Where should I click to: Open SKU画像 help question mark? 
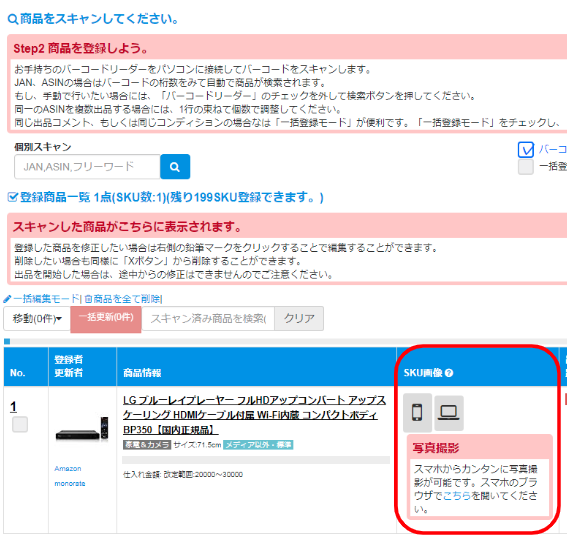pos(449,373)
